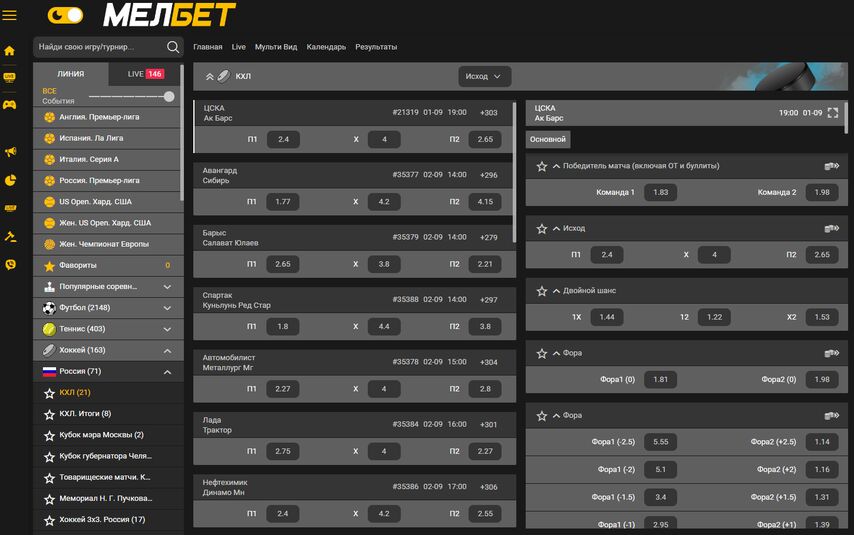Screen dimensions: 854x535
Task: Collapse the Россия (71) group
Action: 108,372
